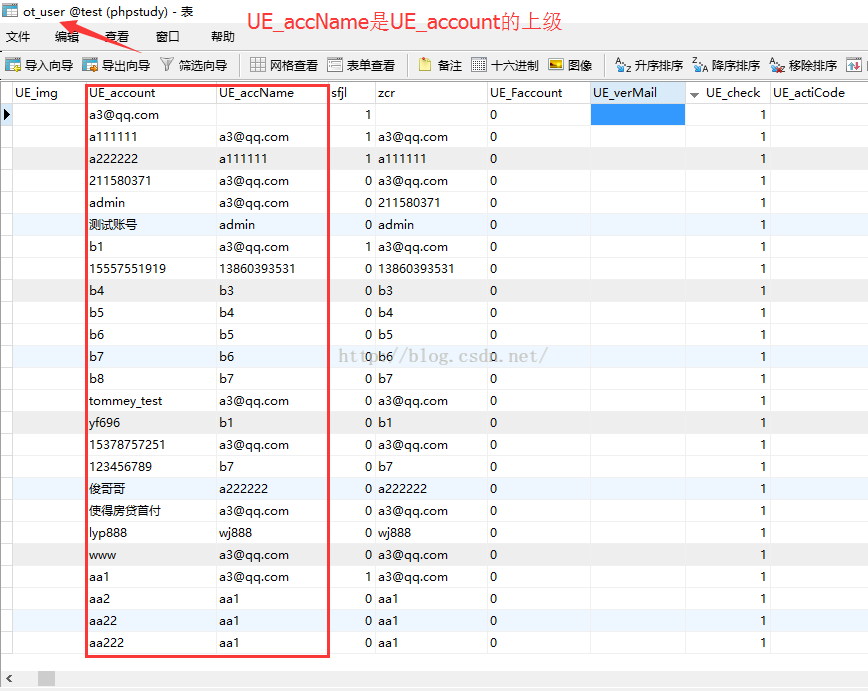Image resolution: width=868 pixels, height=691 pixels.
Task: Open the Memo (备注) icon
Action: coord(425,65)
